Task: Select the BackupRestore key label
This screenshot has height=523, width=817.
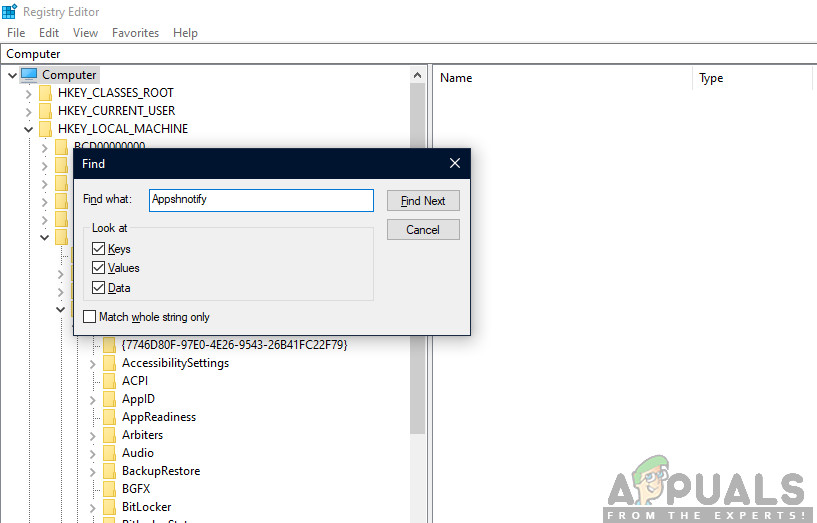Action: [x=161, y=471]
